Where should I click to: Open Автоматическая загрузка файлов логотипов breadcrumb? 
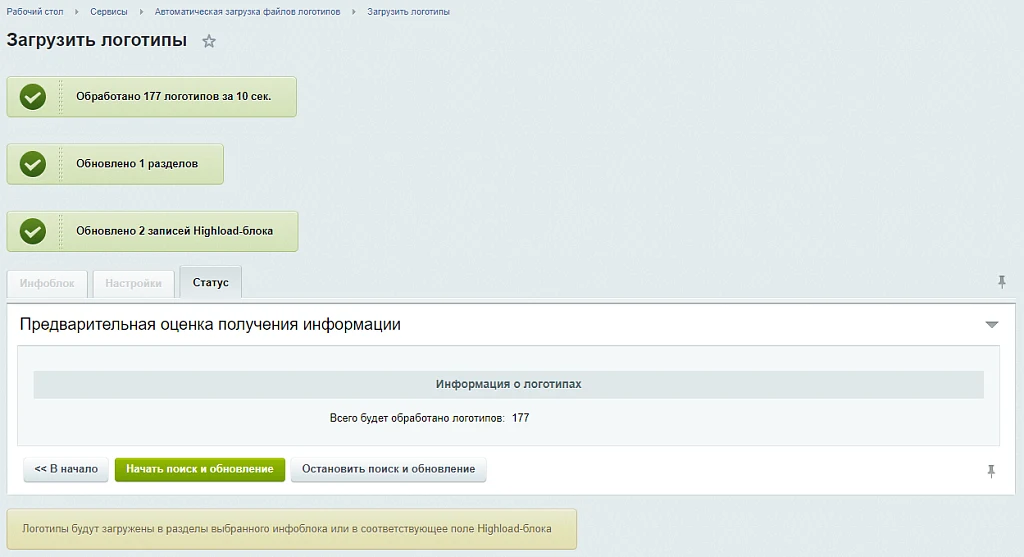(x=248, y=12)
